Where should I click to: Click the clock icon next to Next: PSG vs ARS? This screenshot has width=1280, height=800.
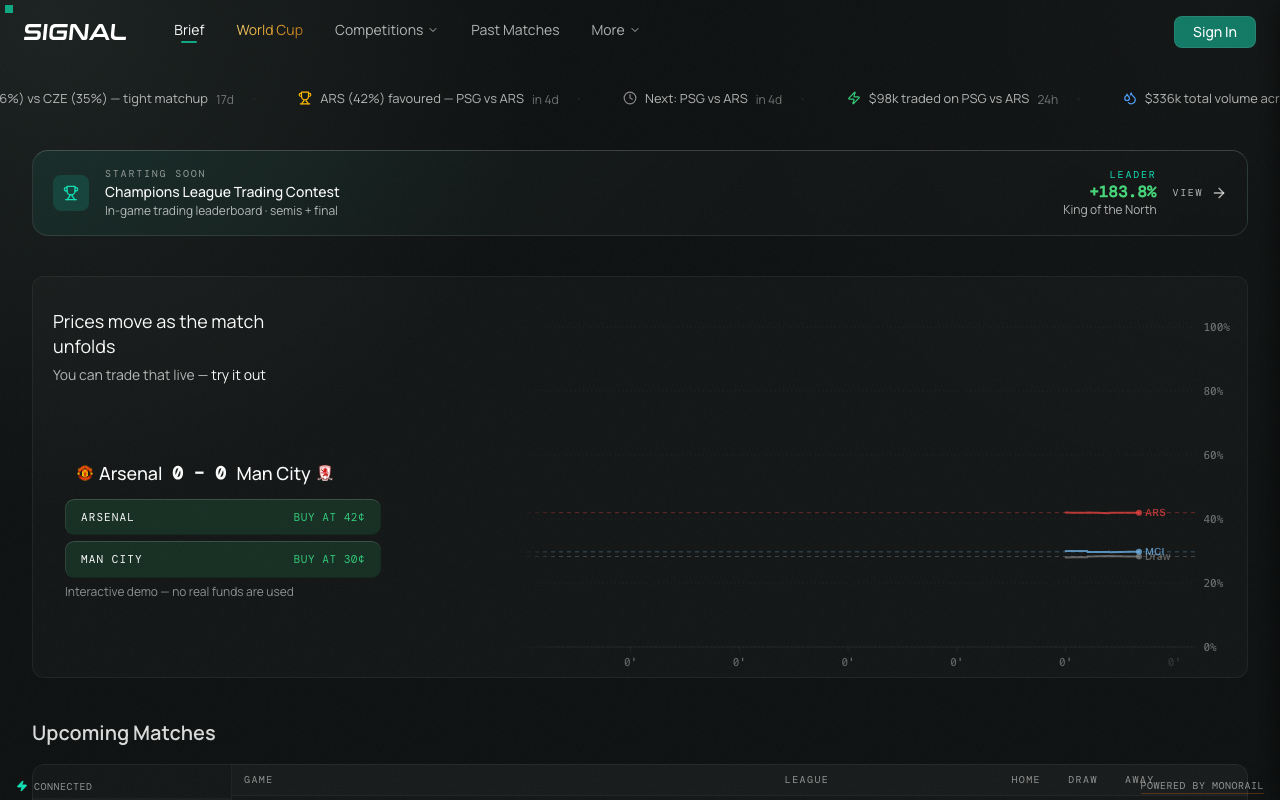pos(630,98)
